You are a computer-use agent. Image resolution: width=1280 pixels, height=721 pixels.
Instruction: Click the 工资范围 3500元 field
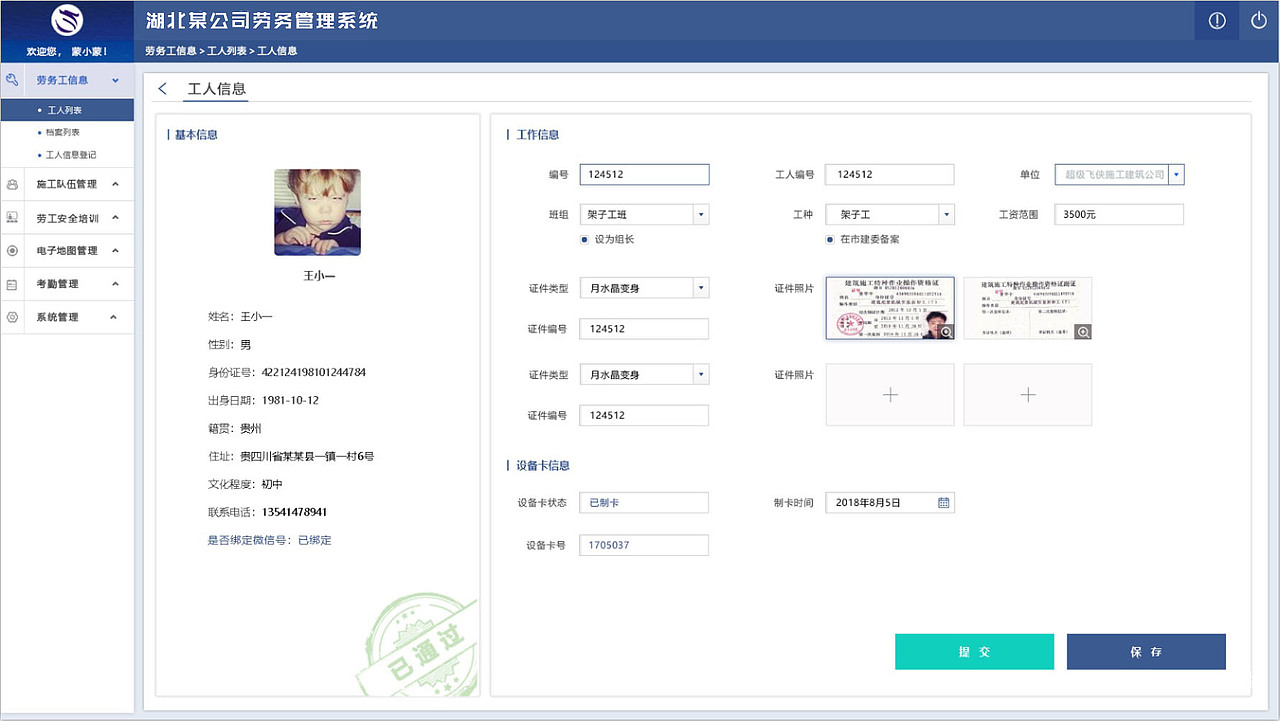1119,214
